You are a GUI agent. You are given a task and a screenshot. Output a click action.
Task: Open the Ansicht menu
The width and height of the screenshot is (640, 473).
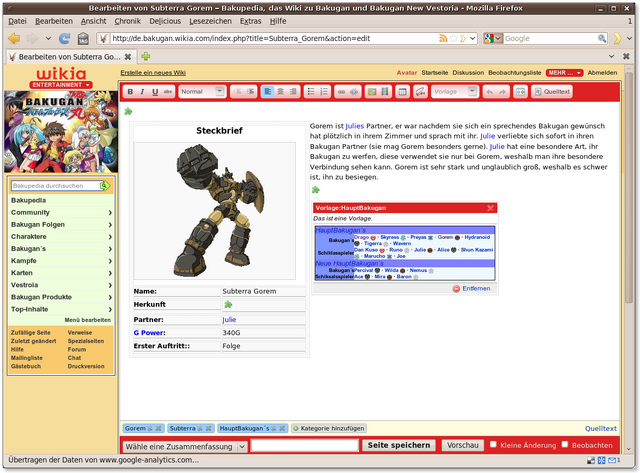(x=93, y=21)
